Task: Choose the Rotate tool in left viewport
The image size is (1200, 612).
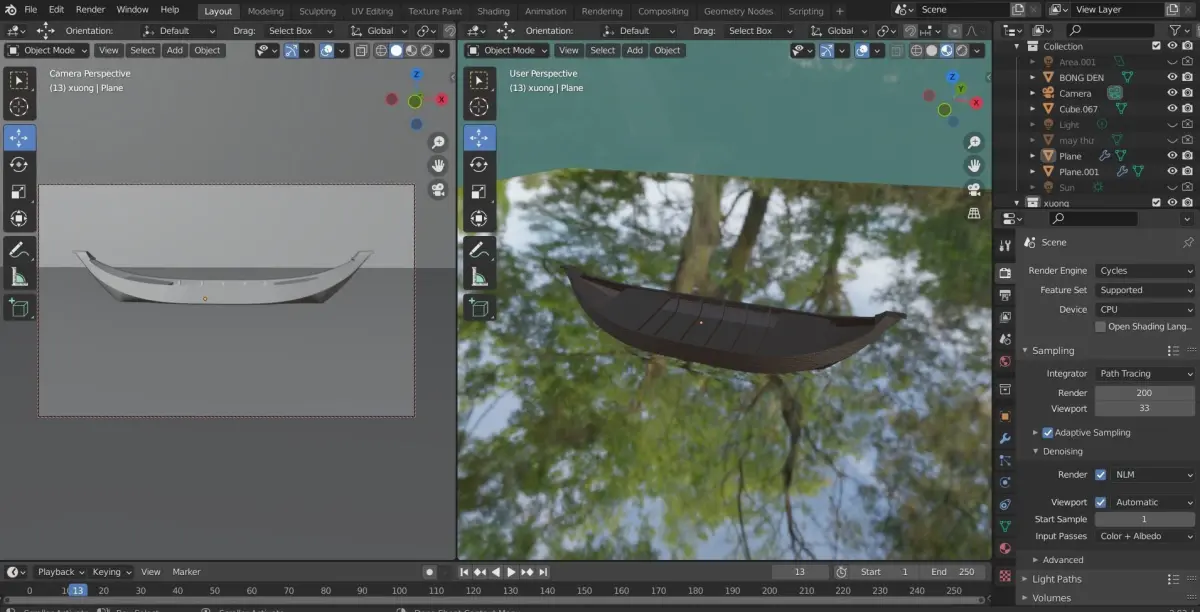Action: [x=19, y=165]
